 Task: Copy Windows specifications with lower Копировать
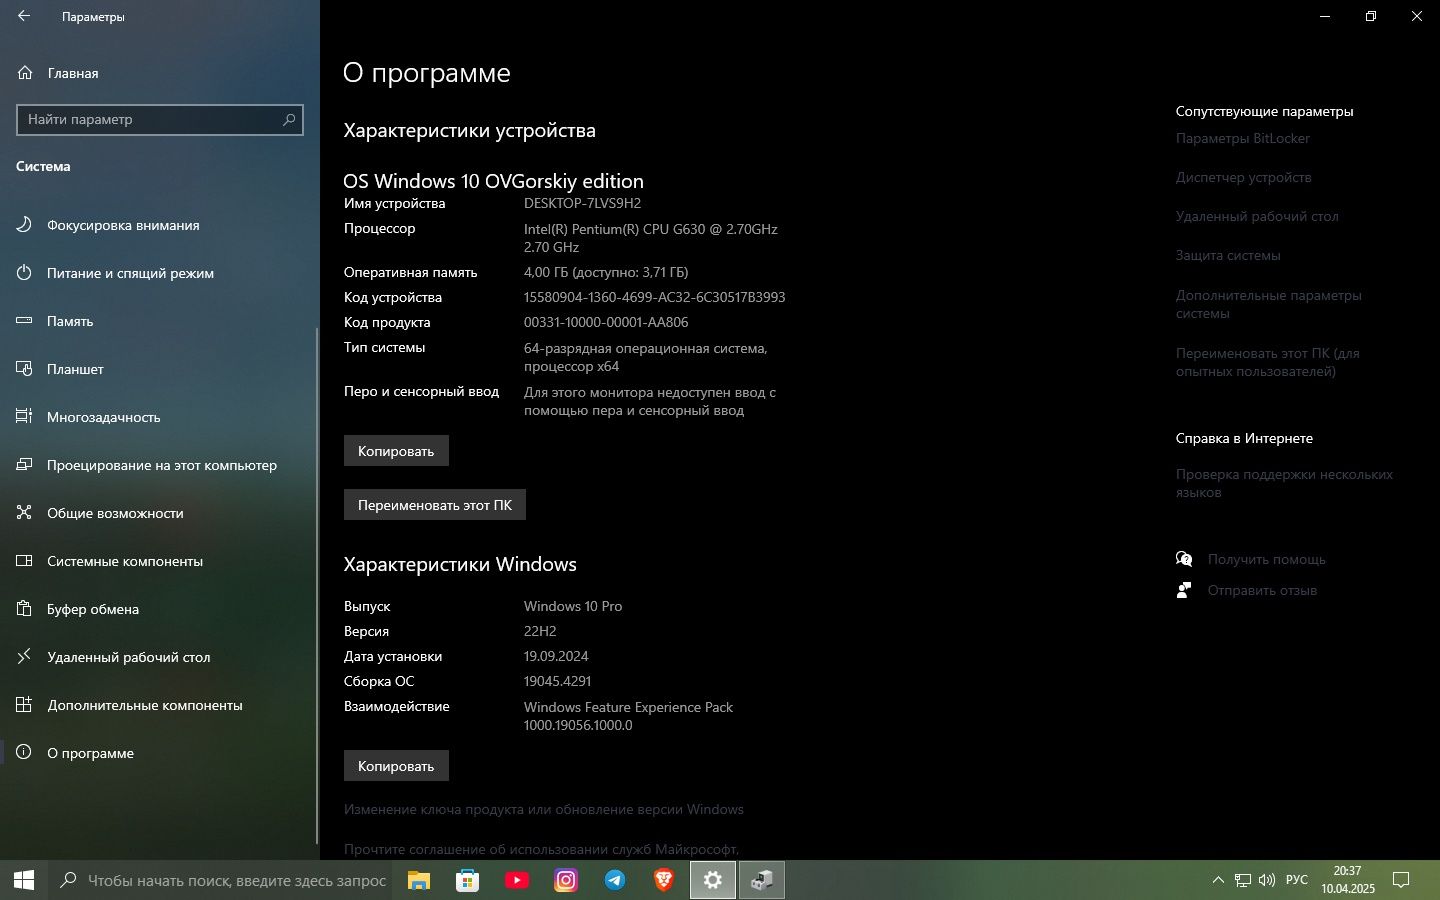[396, 766]
